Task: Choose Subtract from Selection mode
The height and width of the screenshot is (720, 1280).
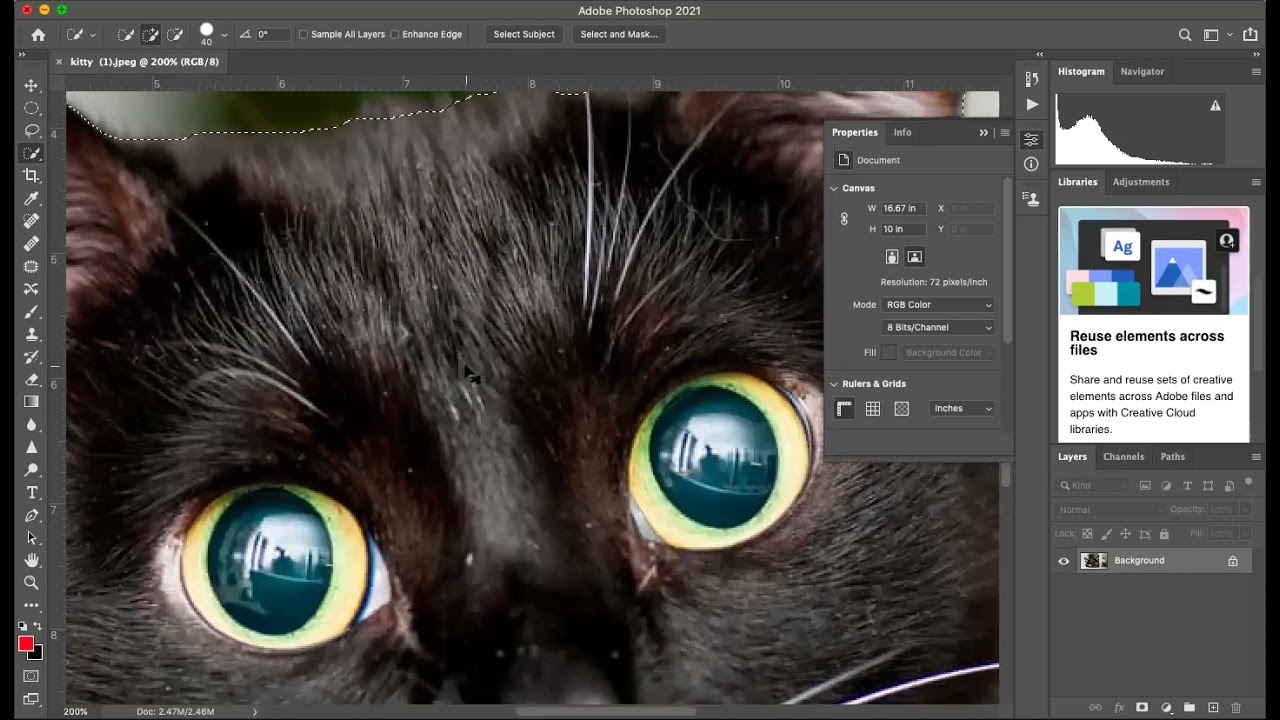Action: (x=175, y=34)
